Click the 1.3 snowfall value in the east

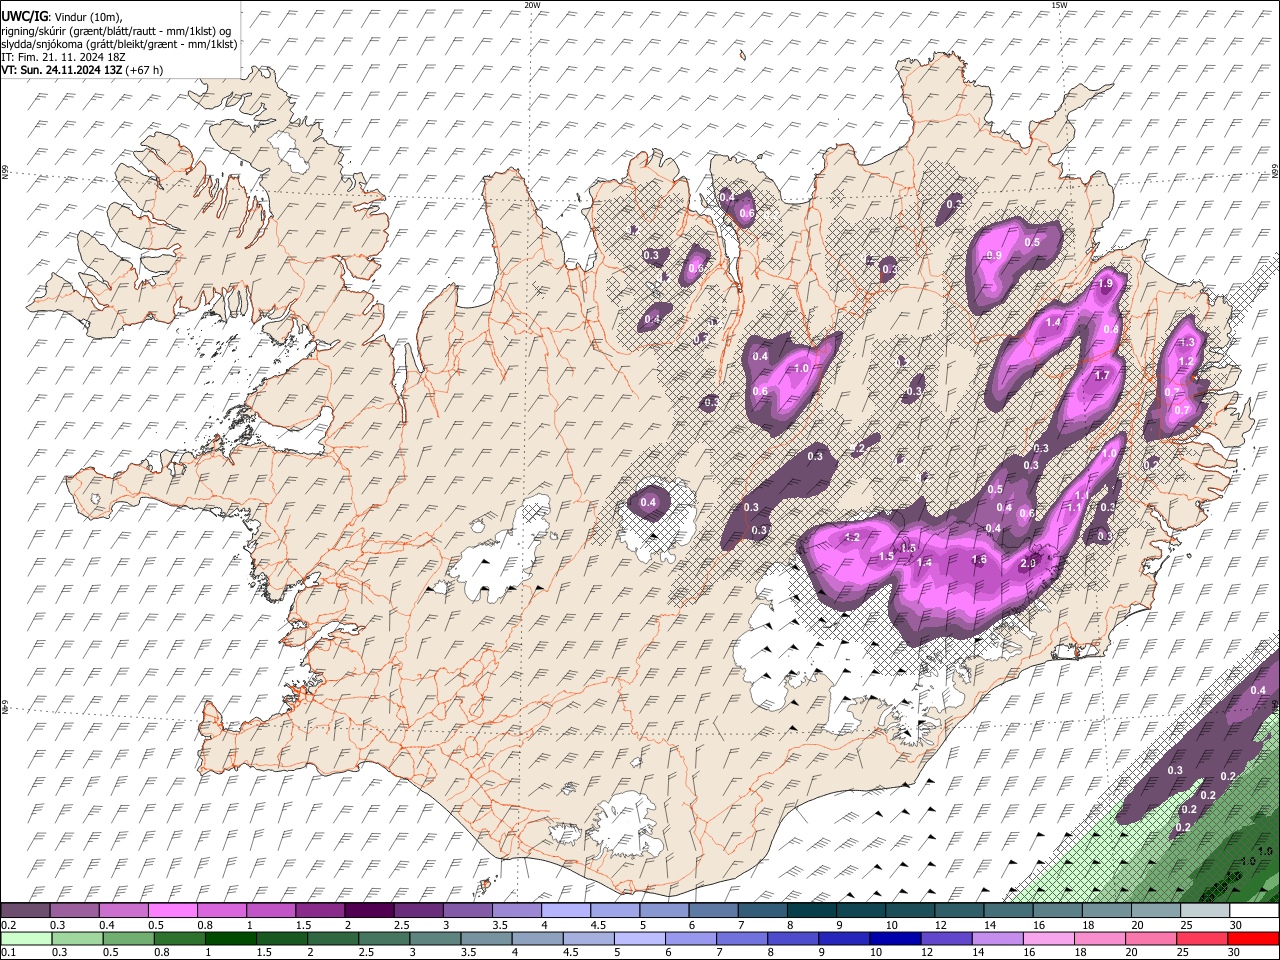(x=1187, y=342)
